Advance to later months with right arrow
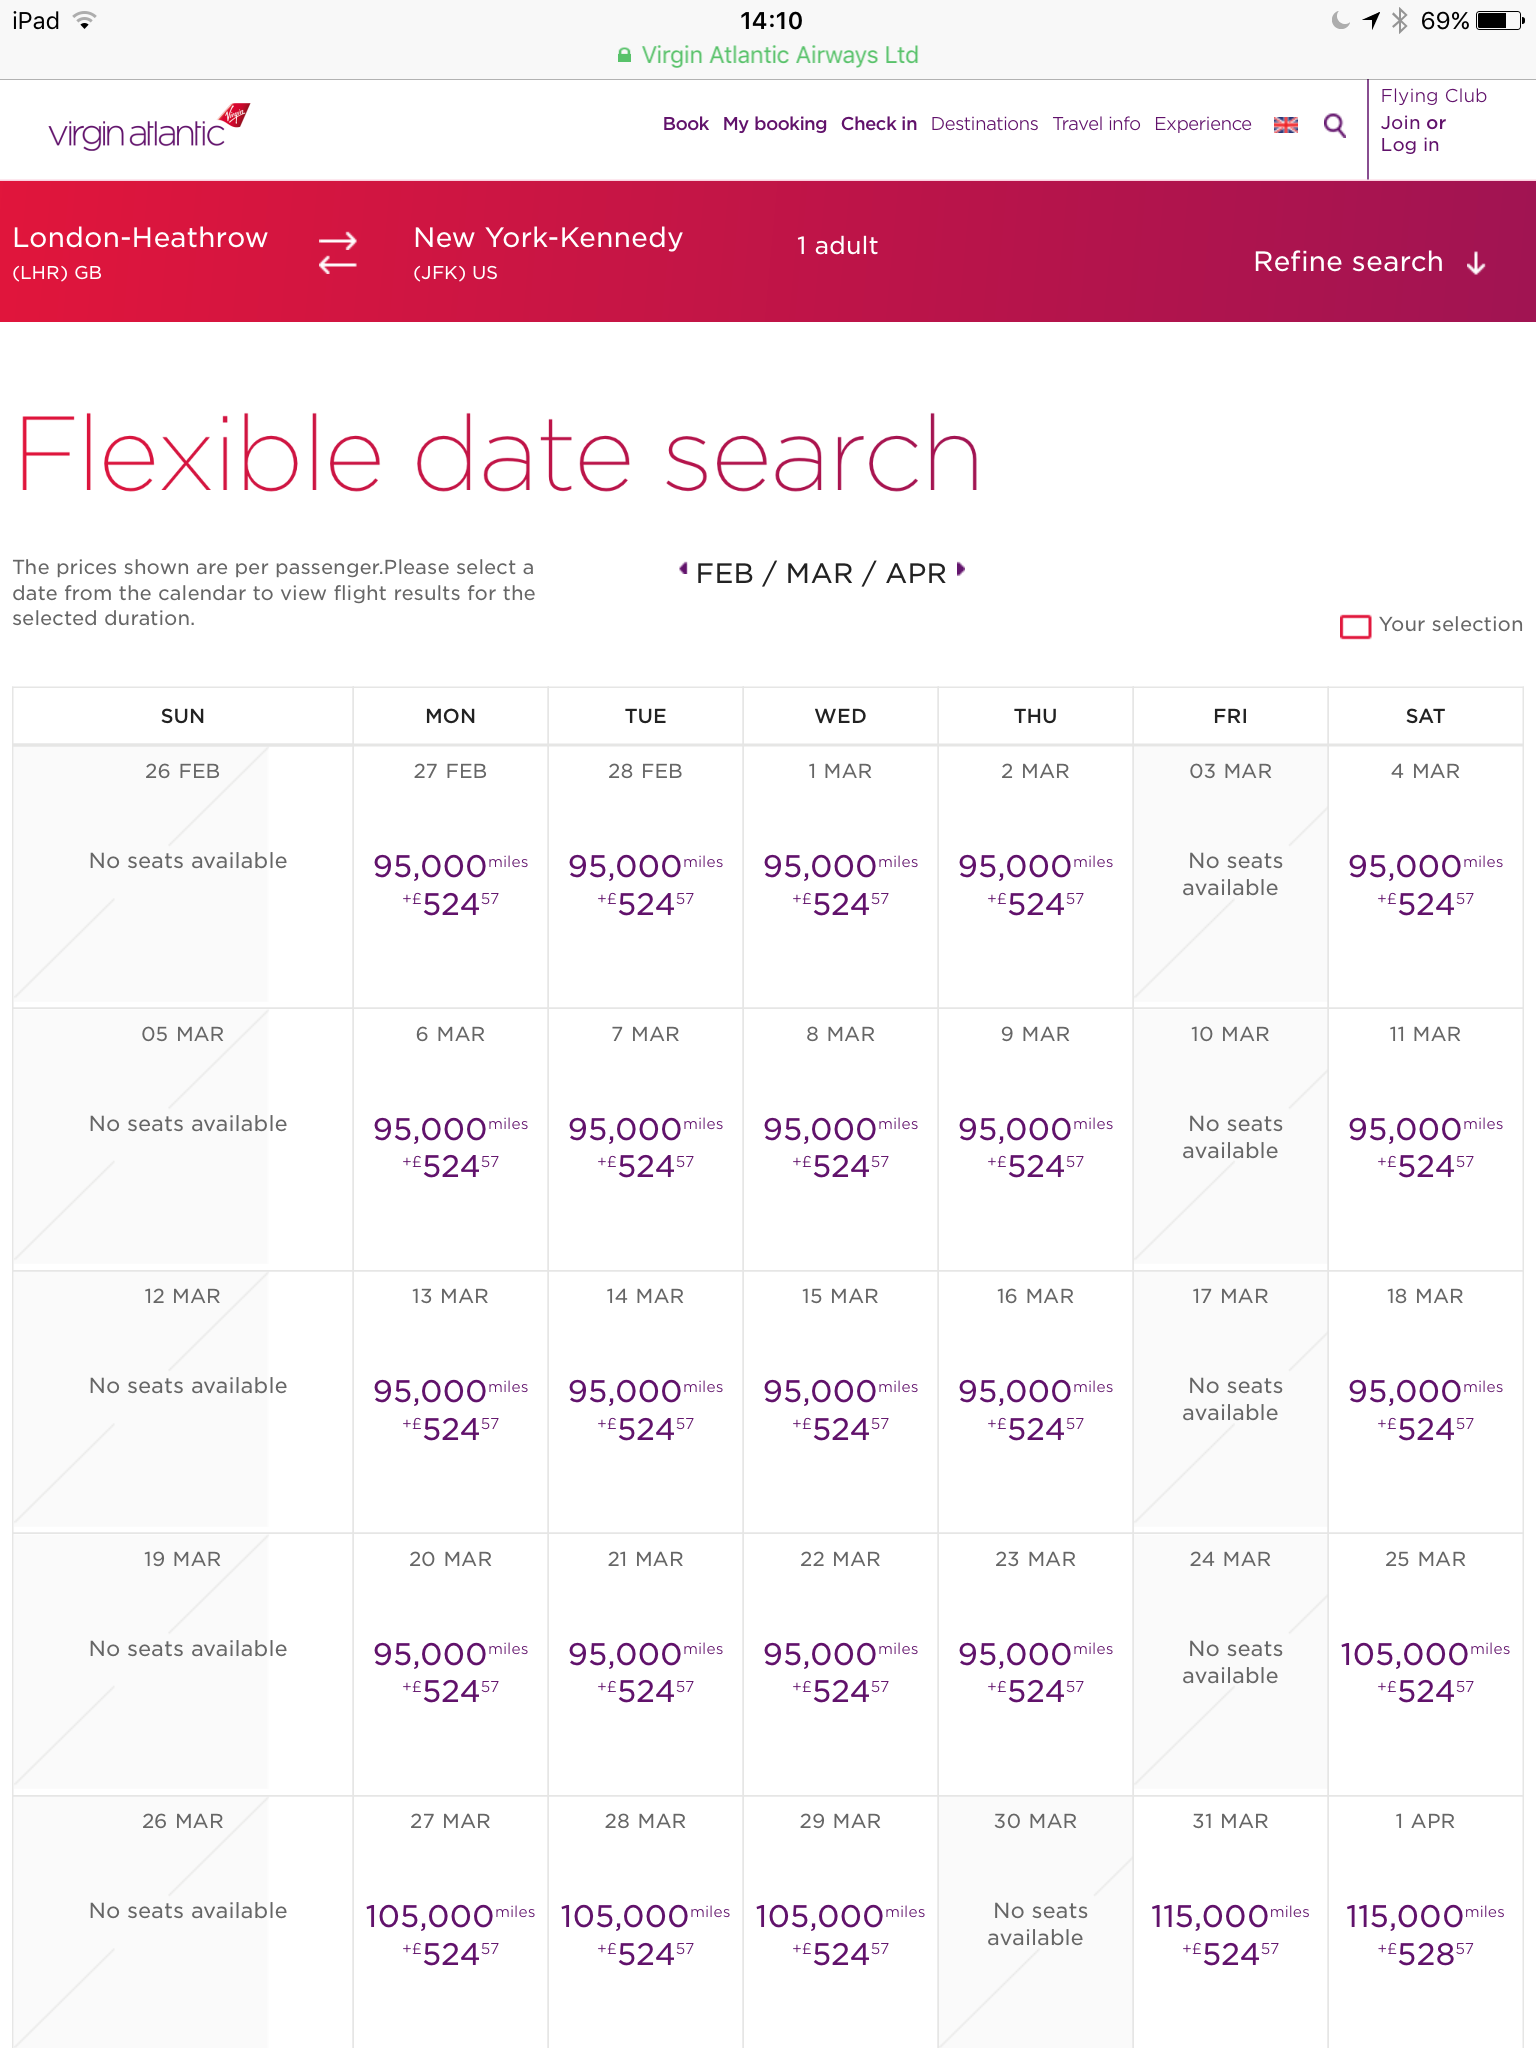The image size is (1536, 2048). [x=961, y=569]
